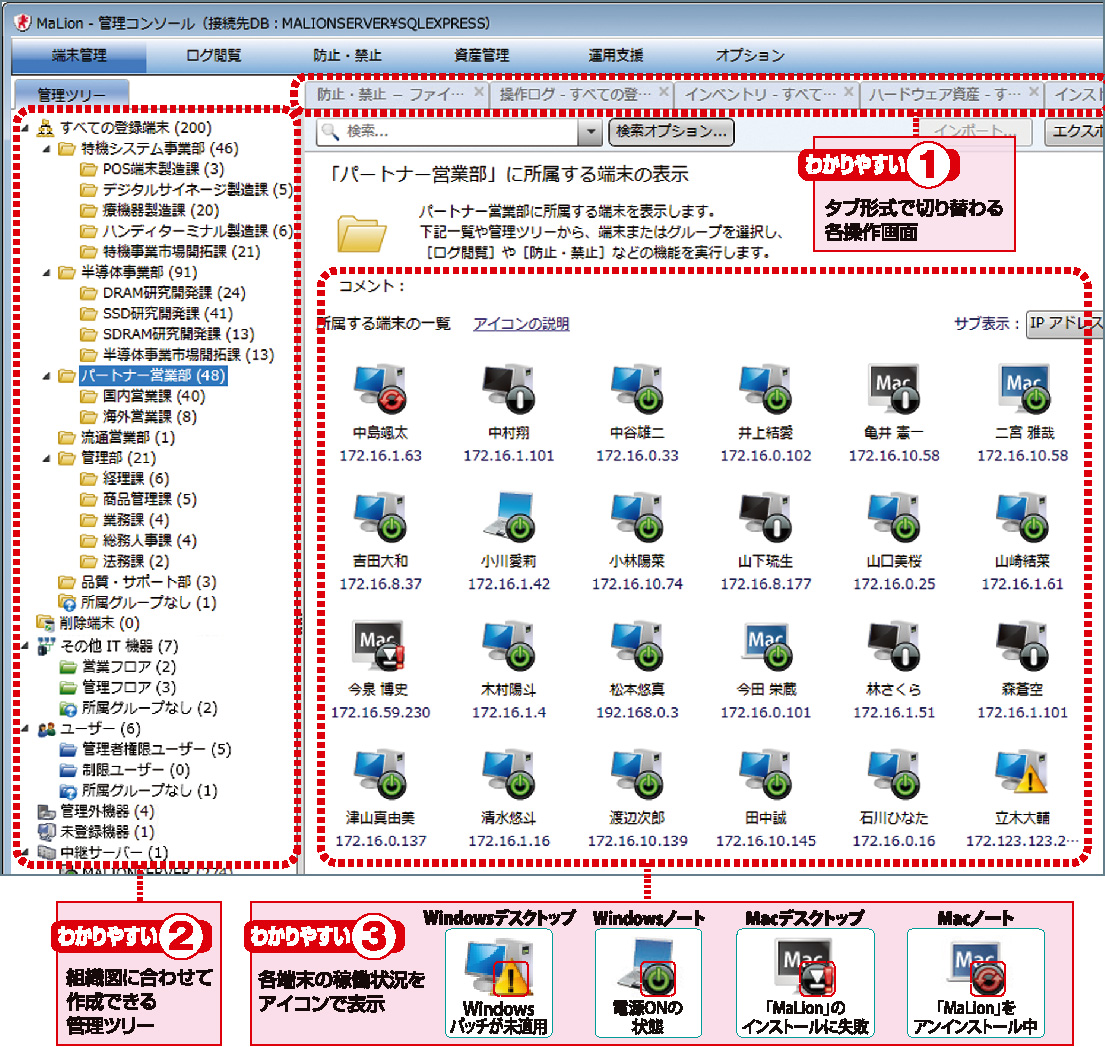Viewport: 1105px width, 1047px height.
Task: Open the 端末管理 menu
Action: (x=79, y=56)
